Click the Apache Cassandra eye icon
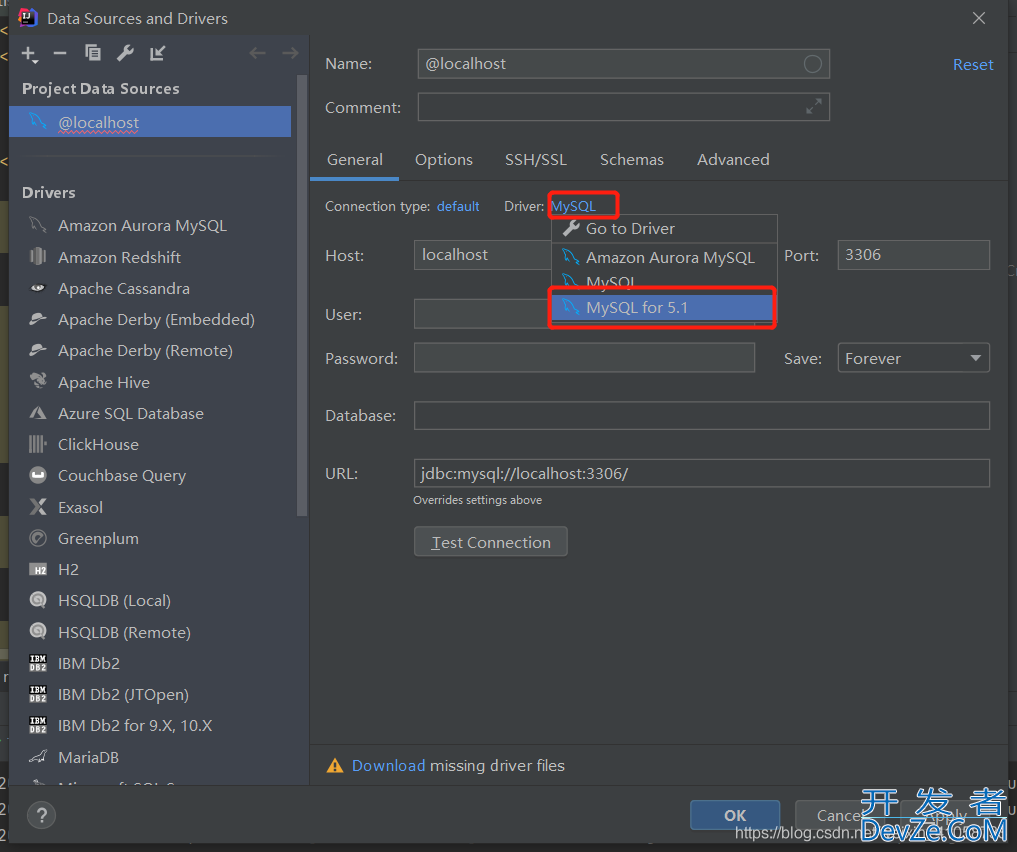 pyautogui.click(x=38, y=288)
